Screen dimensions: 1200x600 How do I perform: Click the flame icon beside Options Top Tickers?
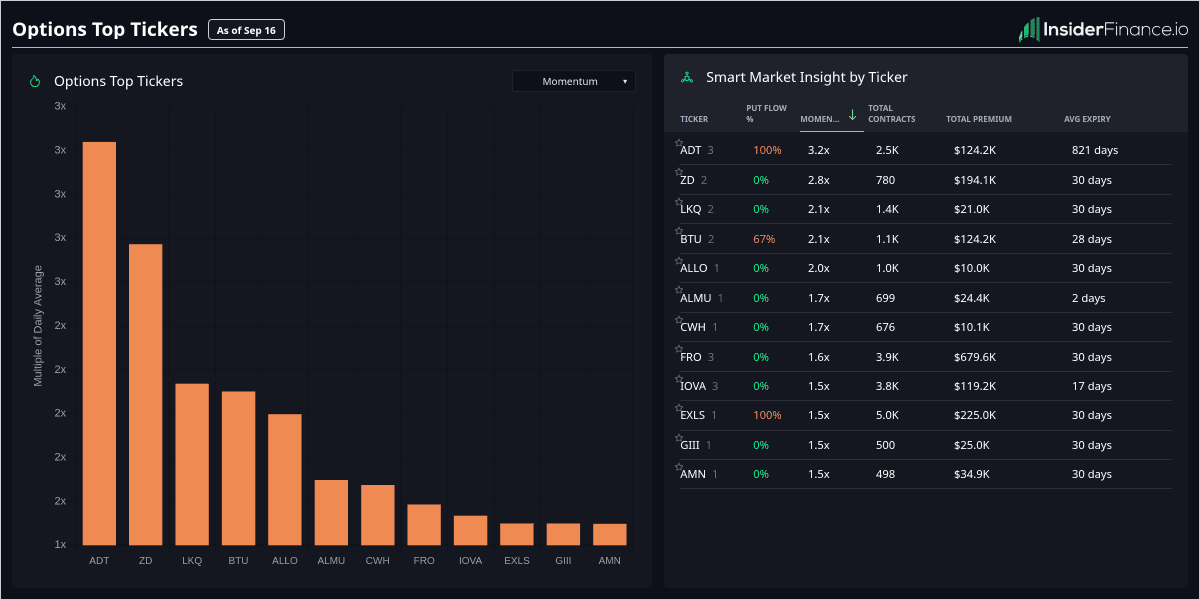click(35, 81)
